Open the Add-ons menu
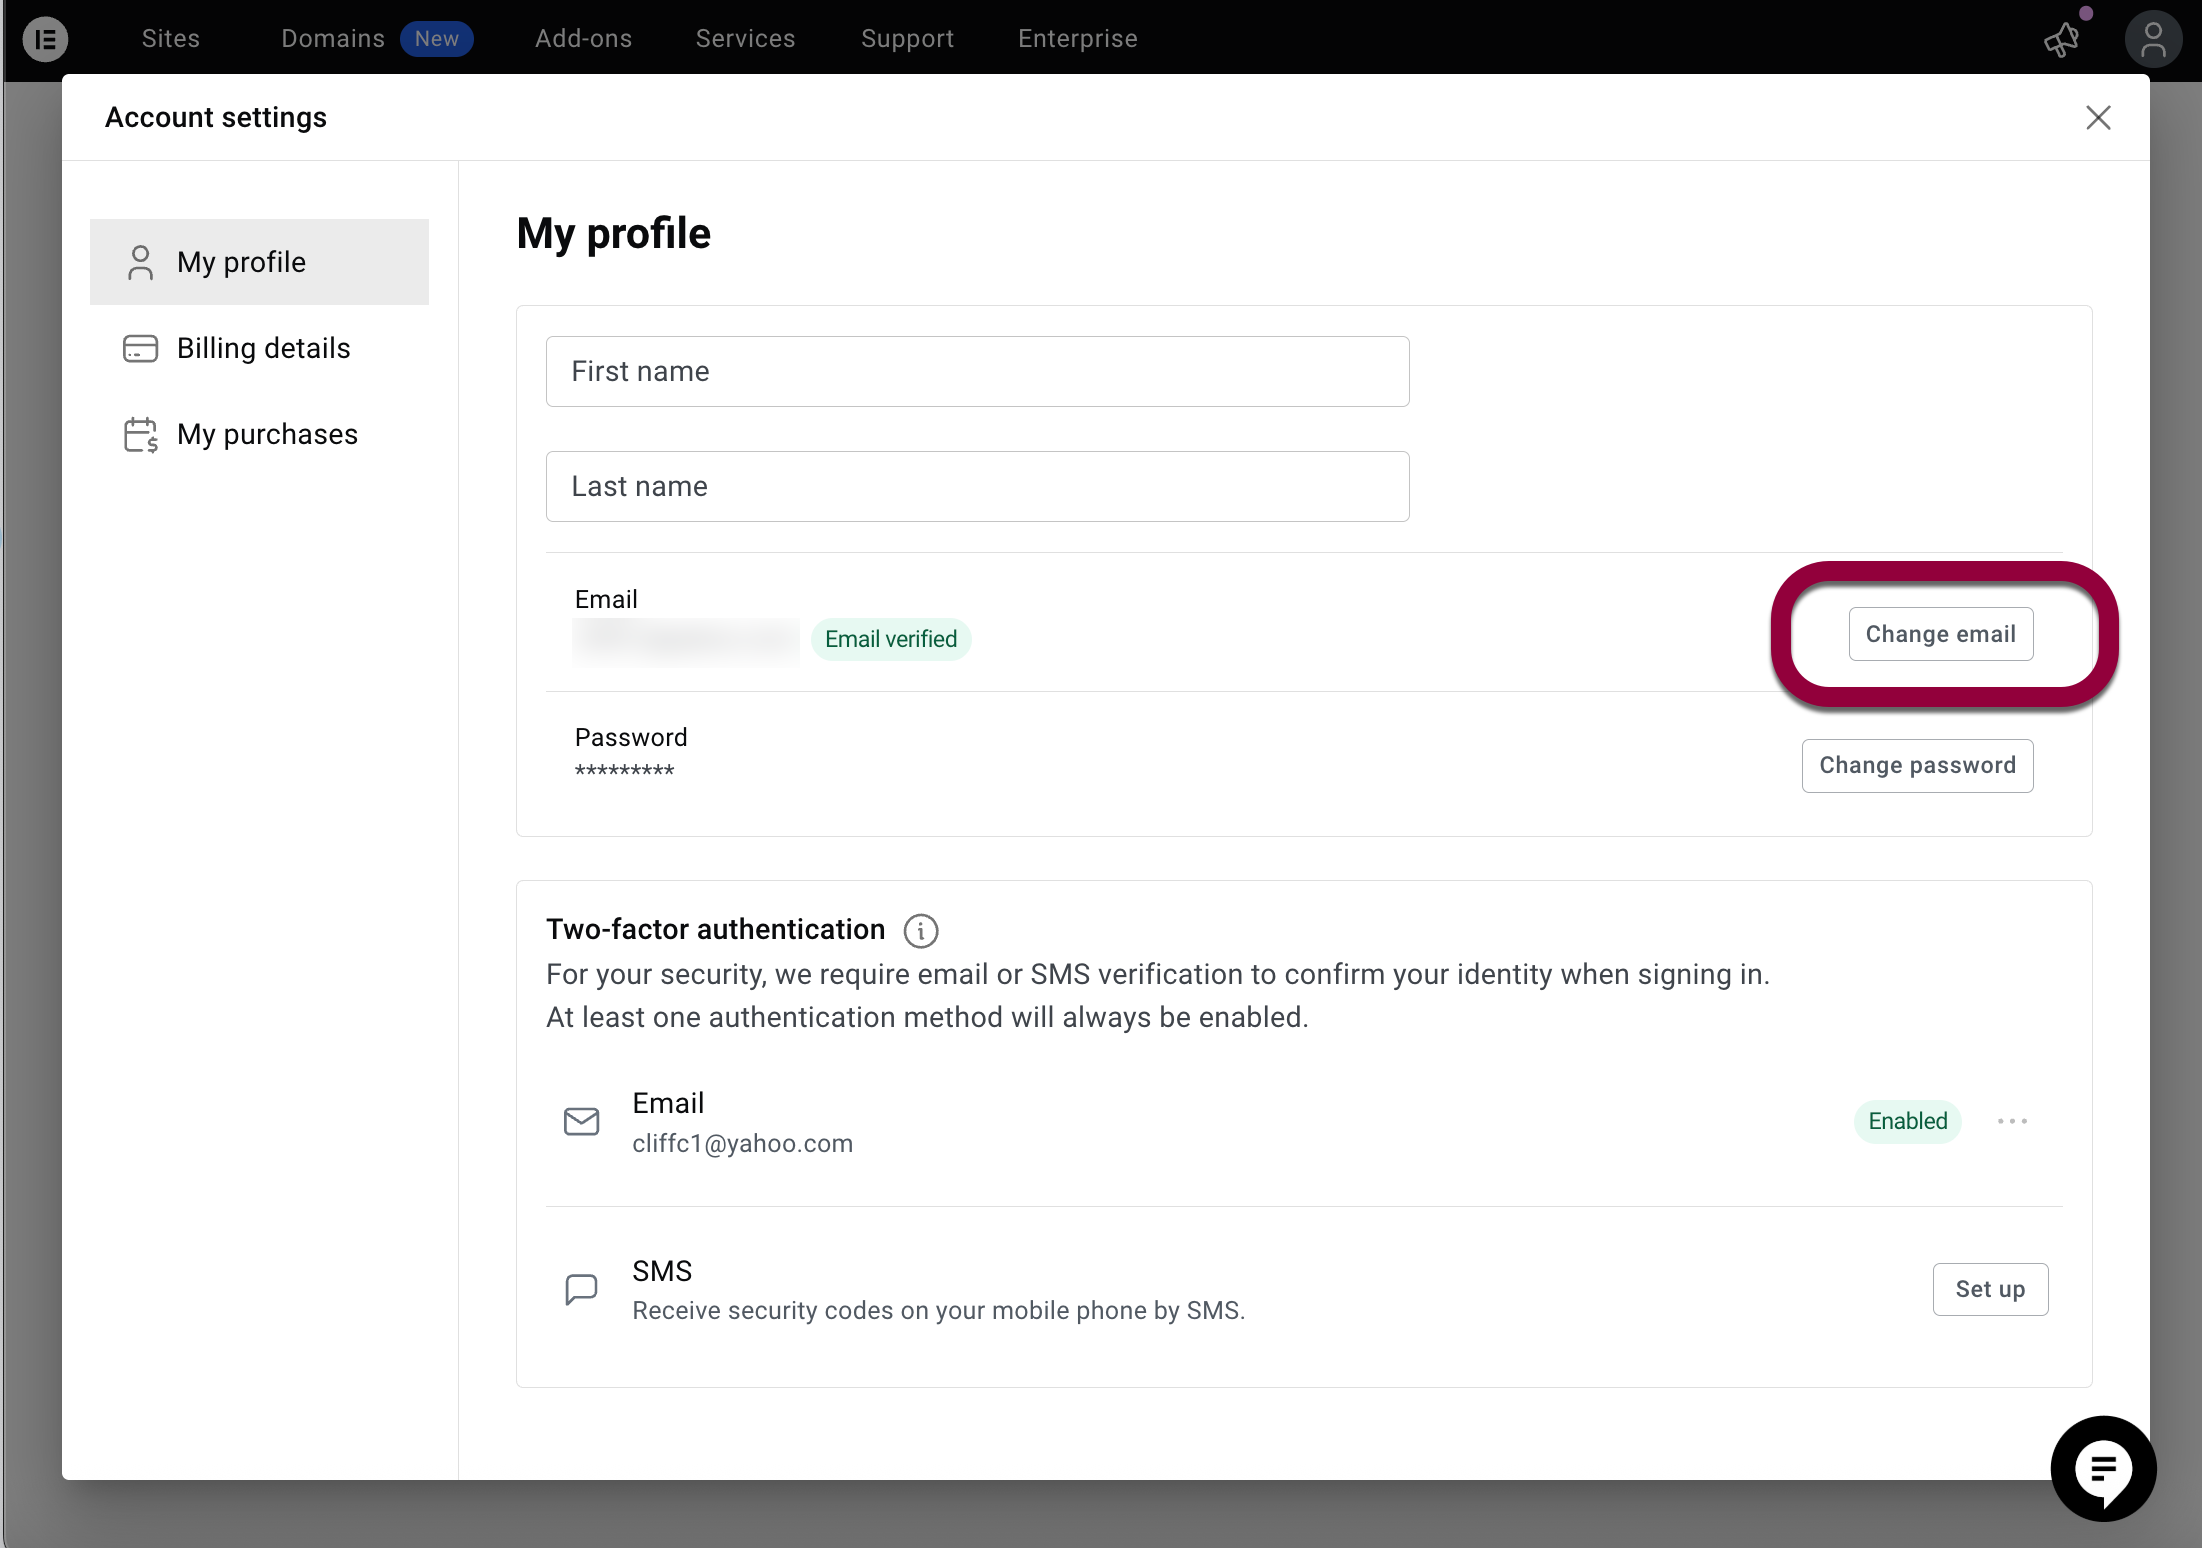This screenshot has width=2202, height=1548. [583, 39]
